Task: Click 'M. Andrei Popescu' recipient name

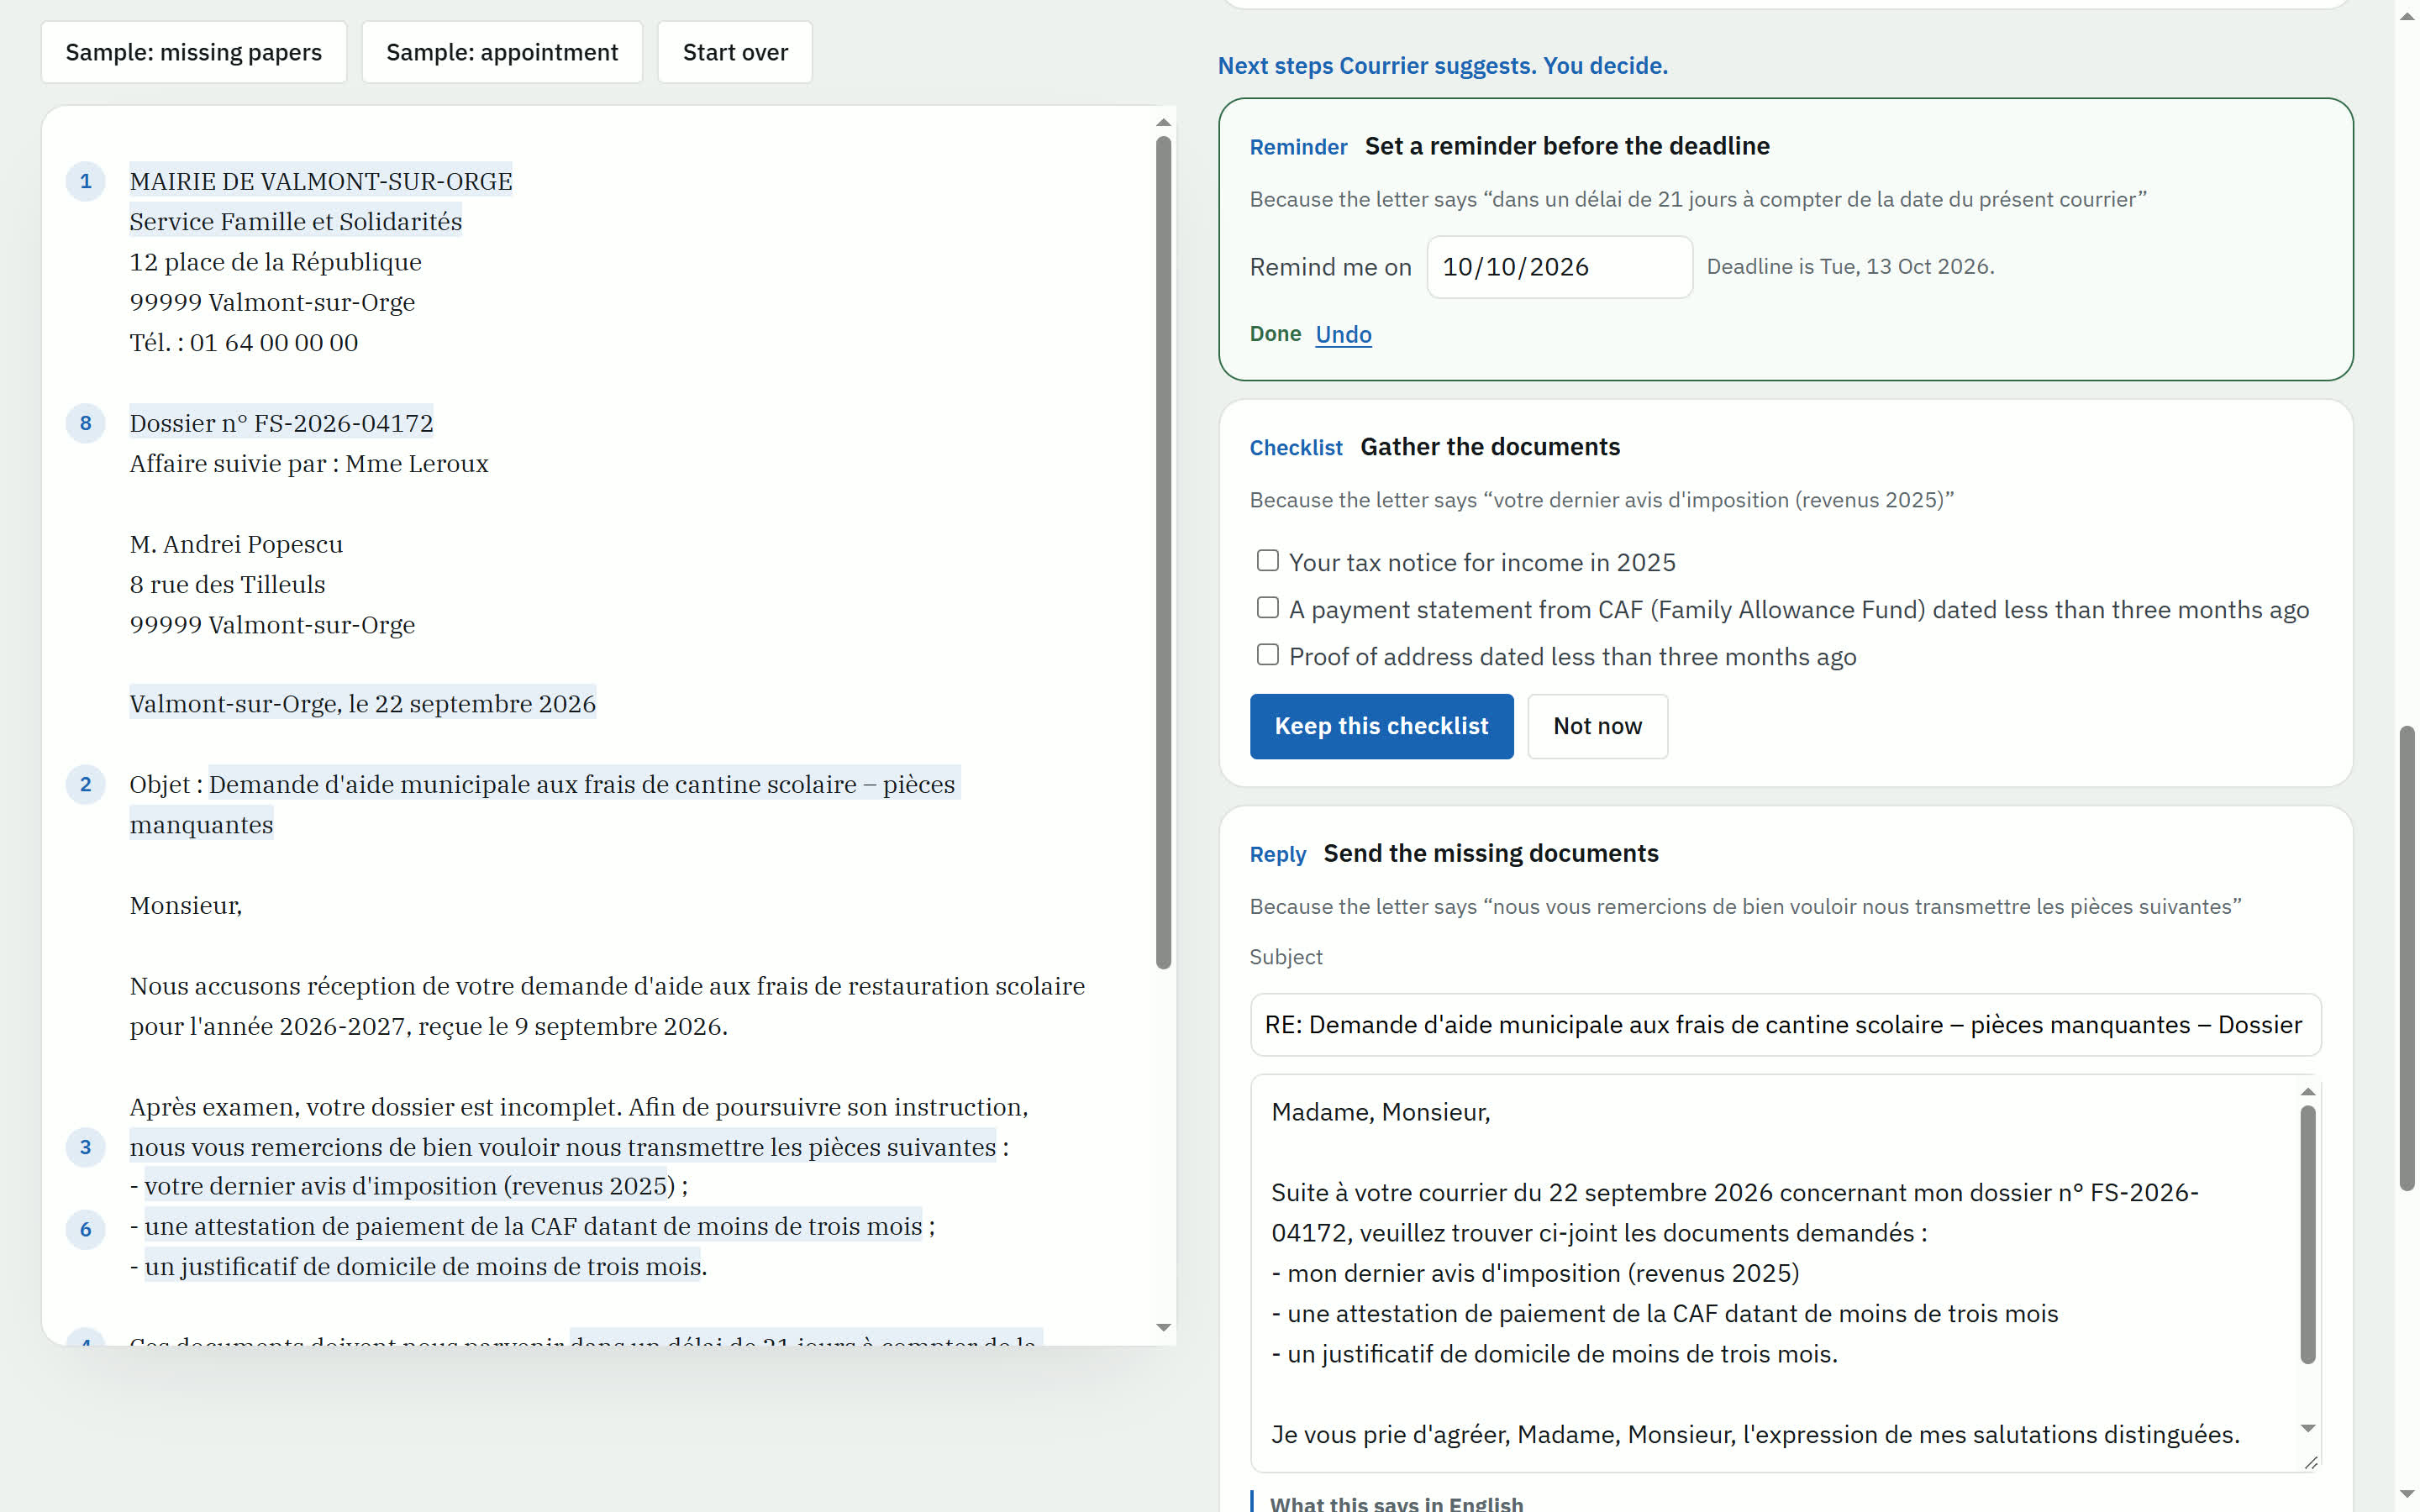Action: point(236,544)
